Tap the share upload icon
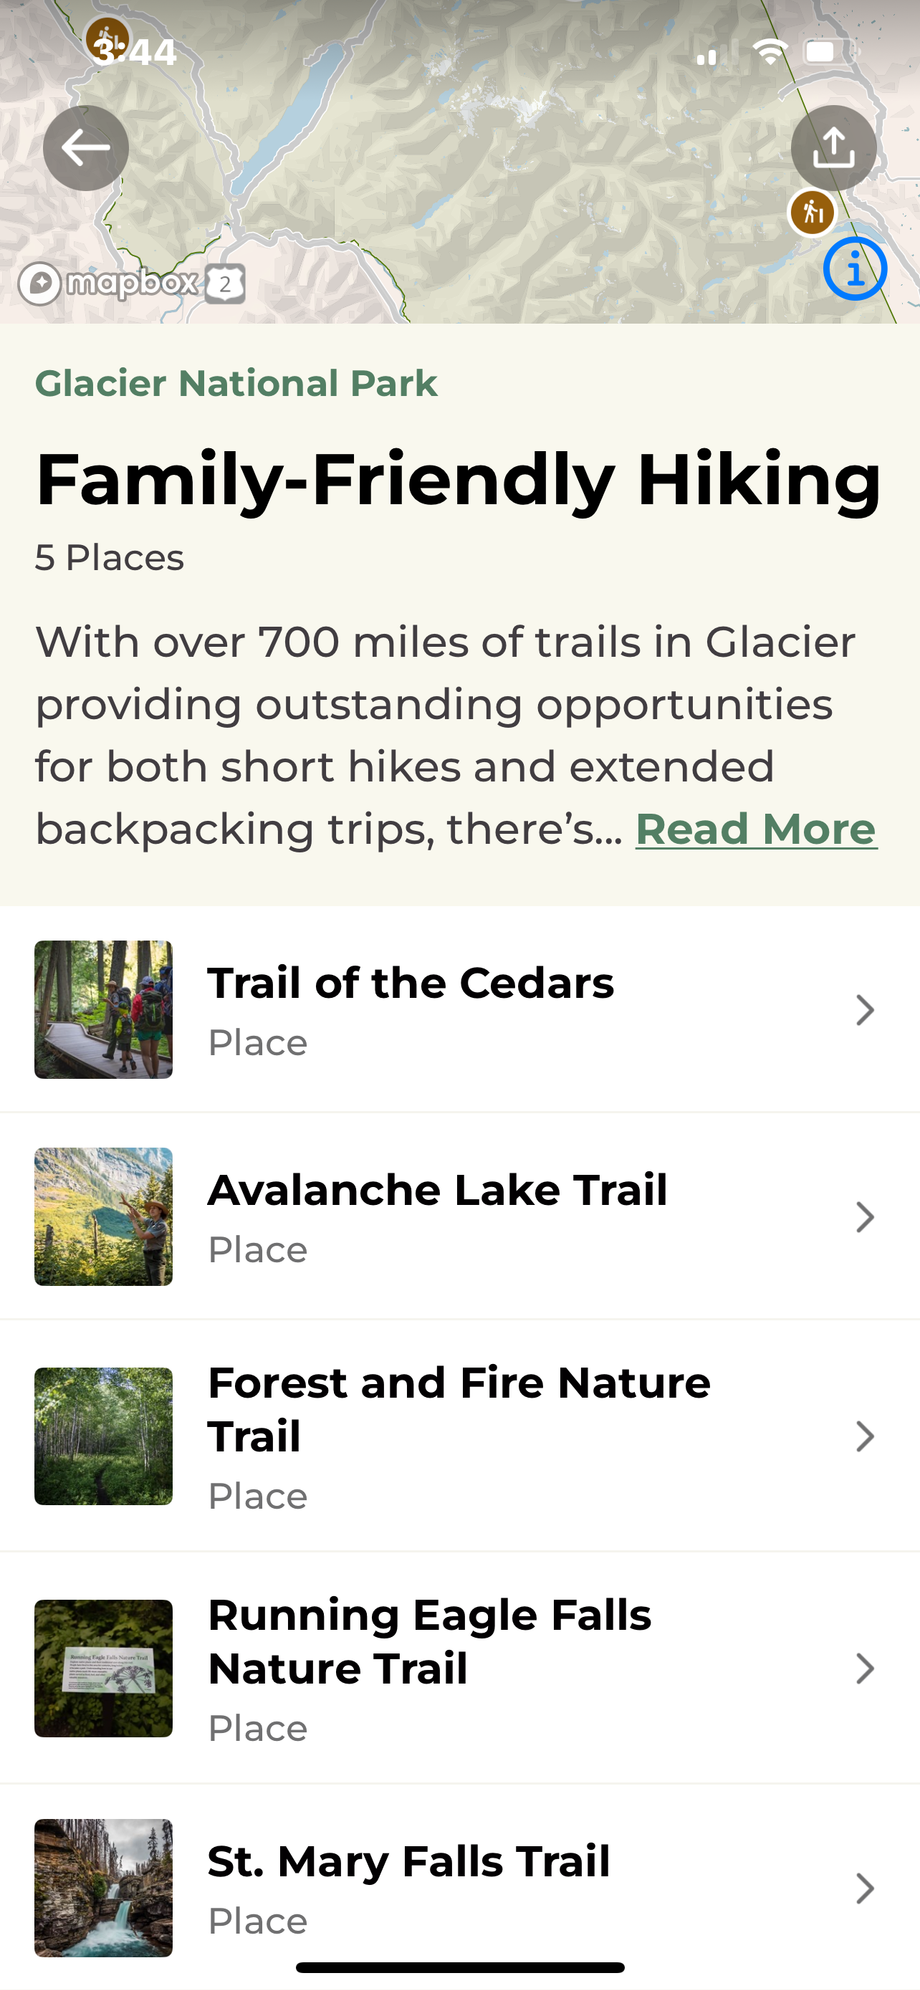This screenshot has height=1990, width=920. [833, 148]
